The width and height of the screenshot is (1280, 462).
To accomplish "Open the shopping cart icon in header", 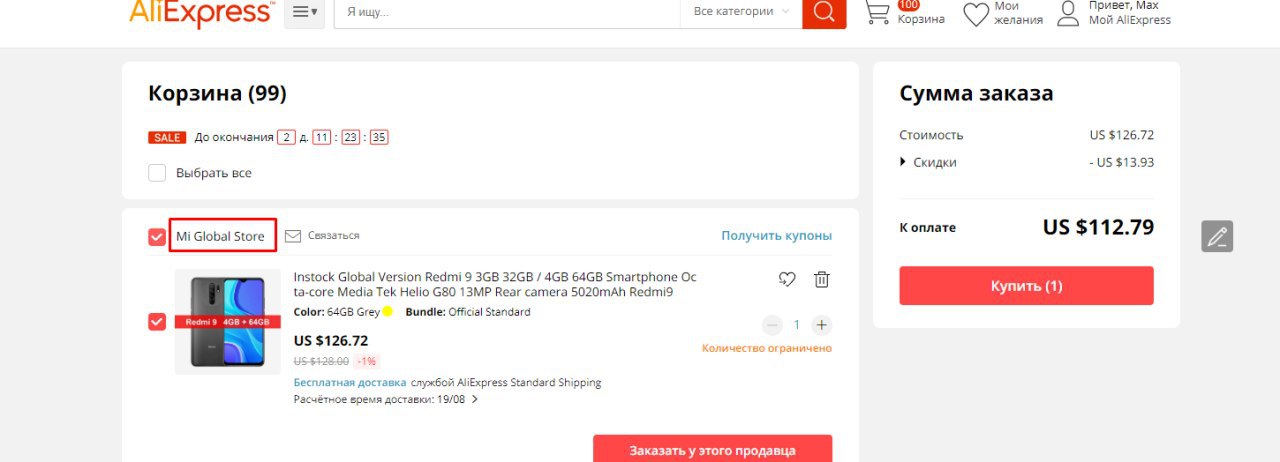I will [x=877, y=12].
